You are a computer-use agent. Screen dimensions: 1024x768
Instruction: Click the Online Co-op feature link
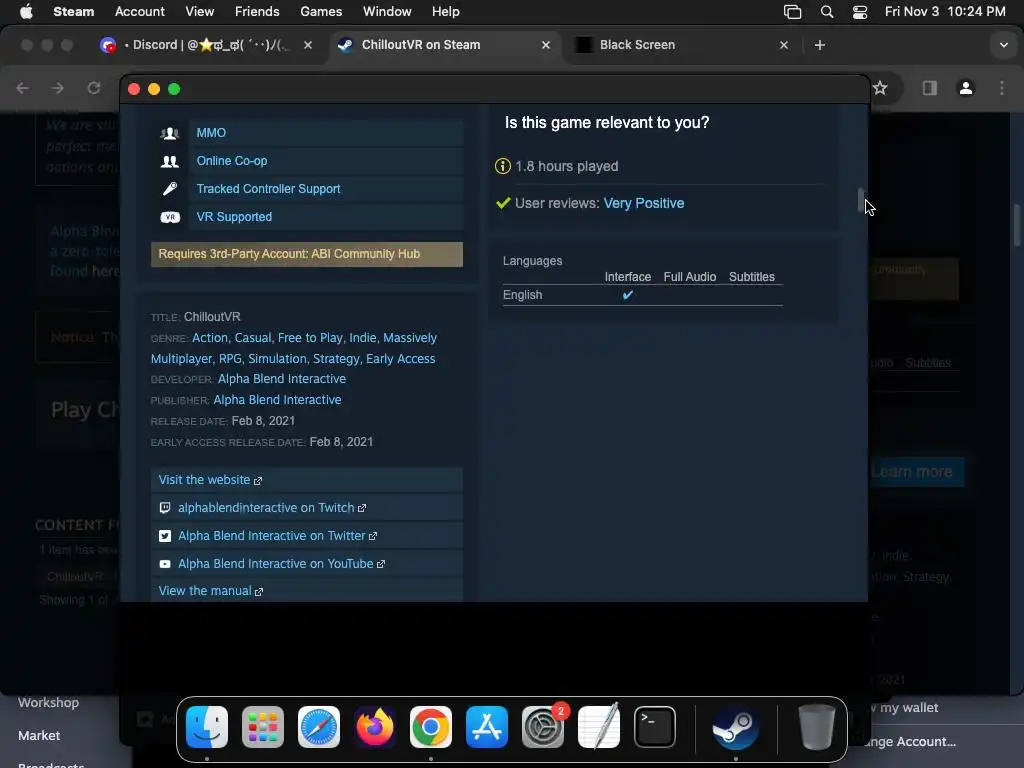pyautogui.click(x=232, y=161)
